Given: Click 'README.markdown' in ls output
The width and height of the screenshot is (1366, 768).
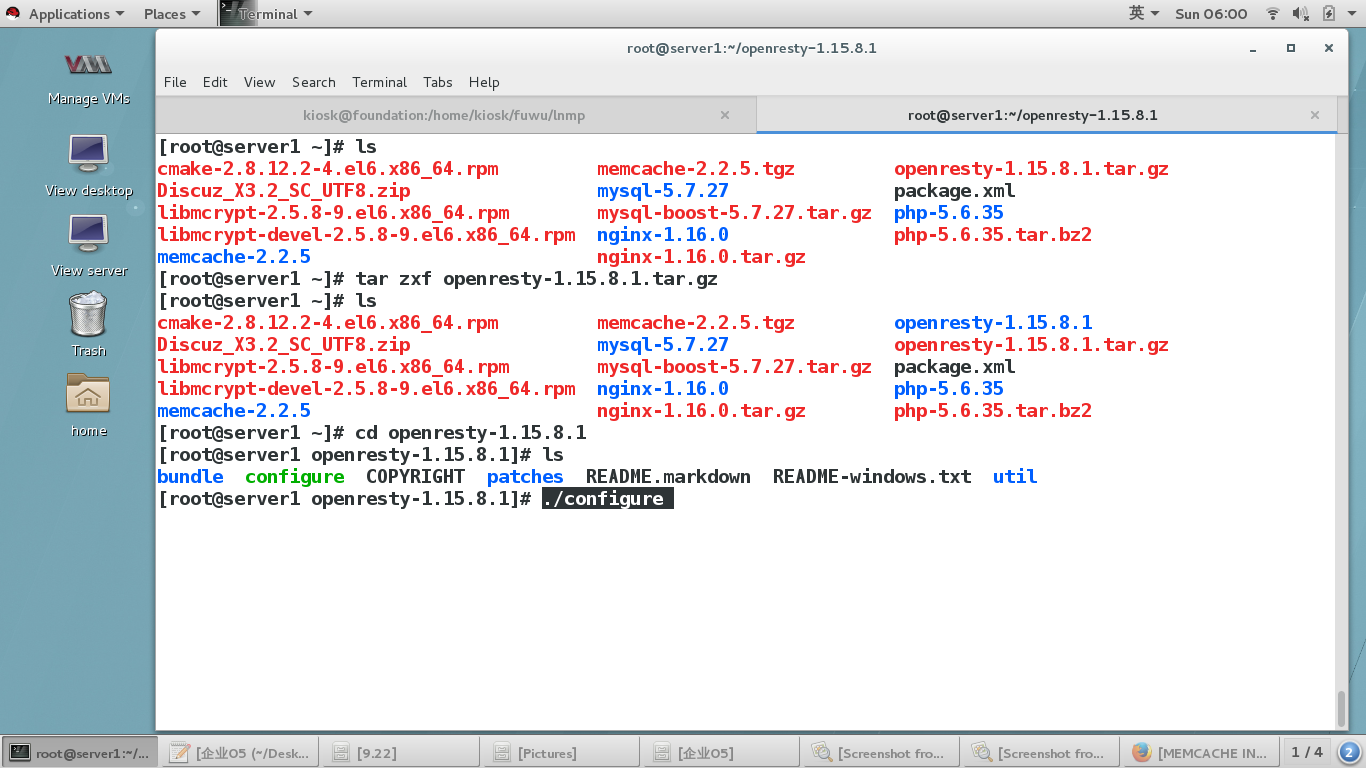Looking at the screenshot, I should (x=668, y=477).
